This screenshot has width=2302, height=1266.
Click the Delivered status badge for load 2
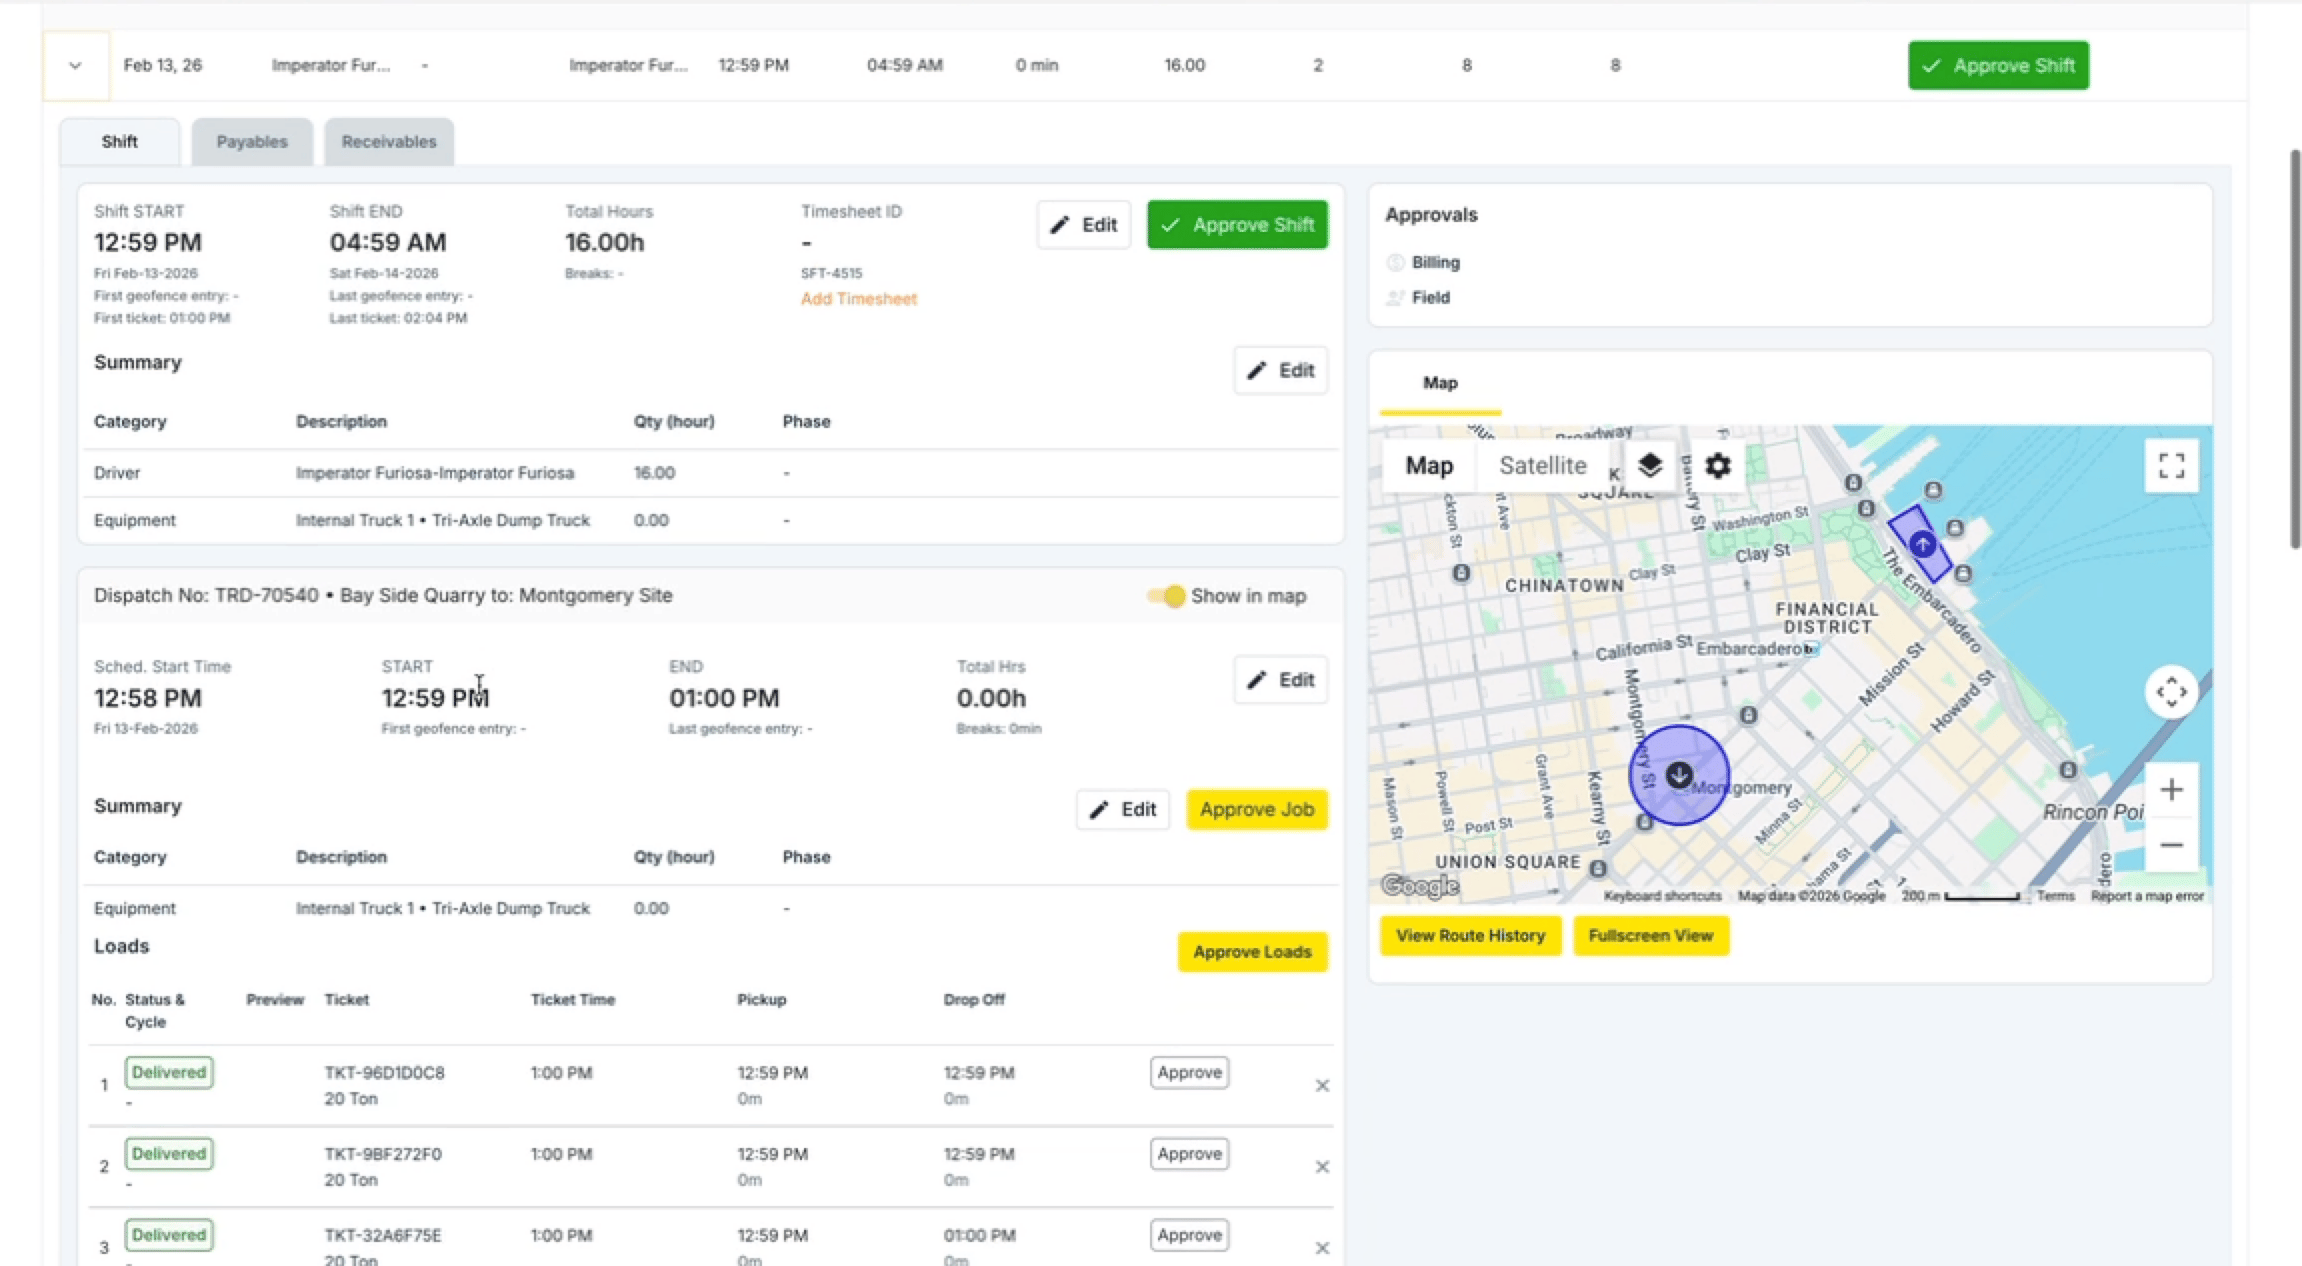168,1154
